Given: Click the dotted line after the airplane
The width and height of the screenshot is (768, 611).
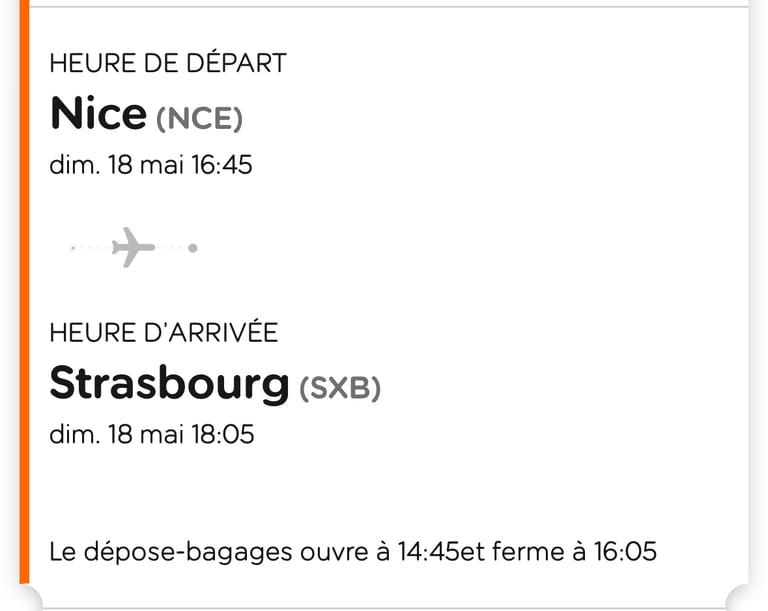Looking at the screenshot, I should (171, 247).
